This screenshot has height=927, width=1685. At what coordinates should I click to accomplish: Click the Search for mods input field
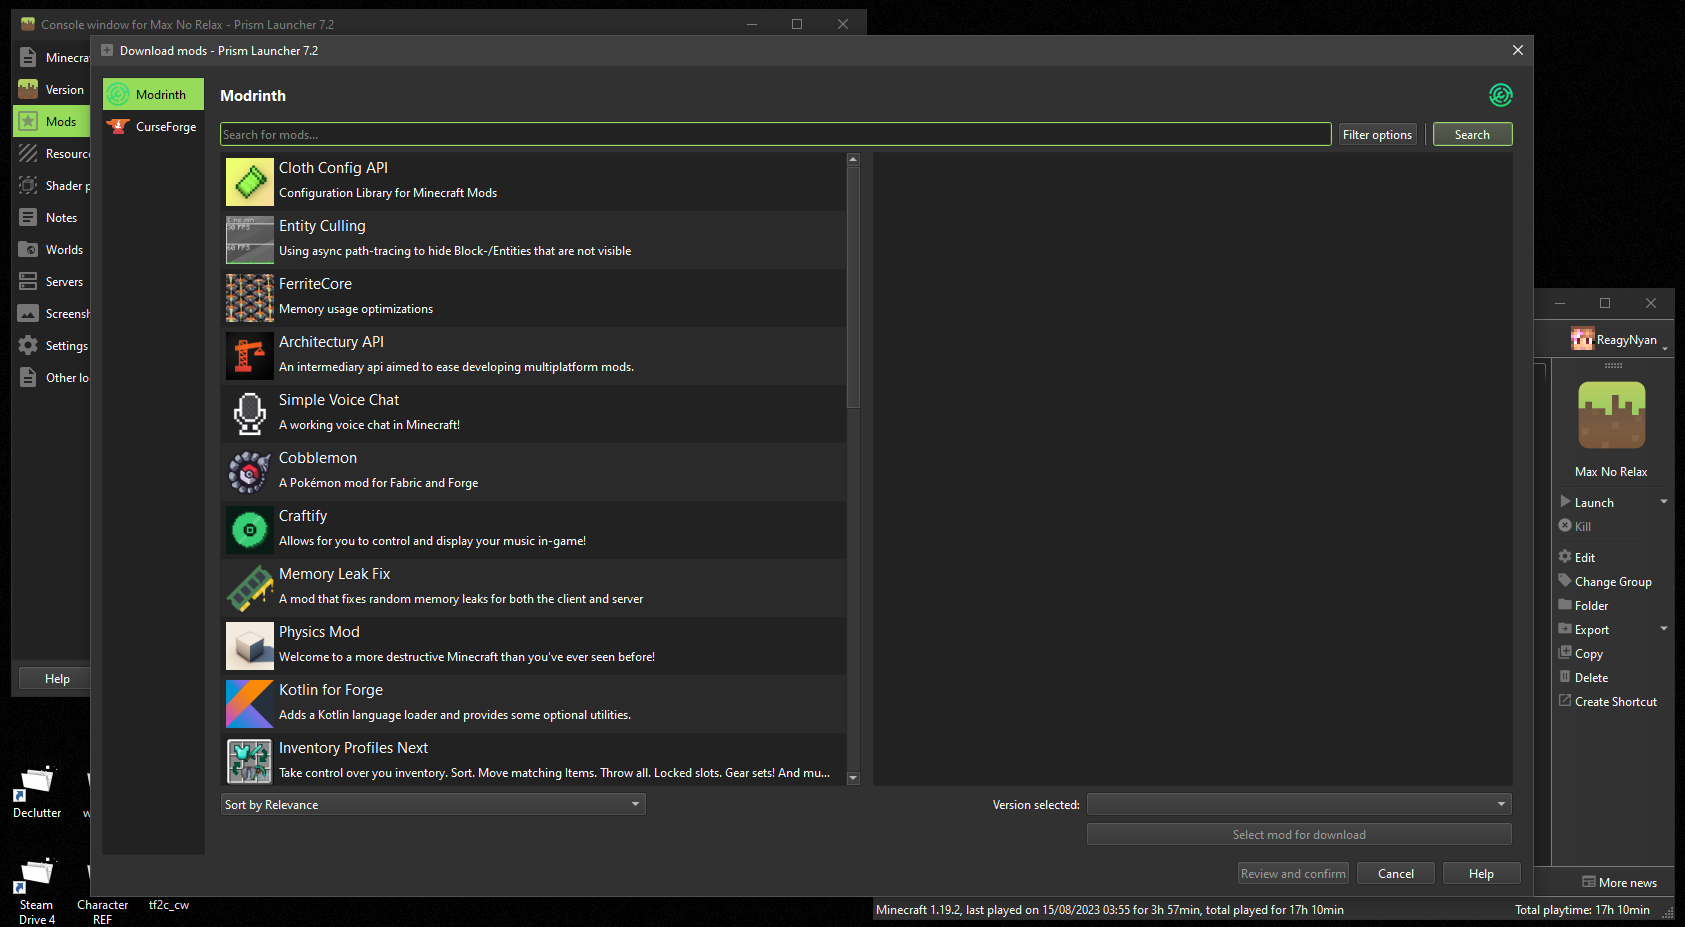[775, 134]
